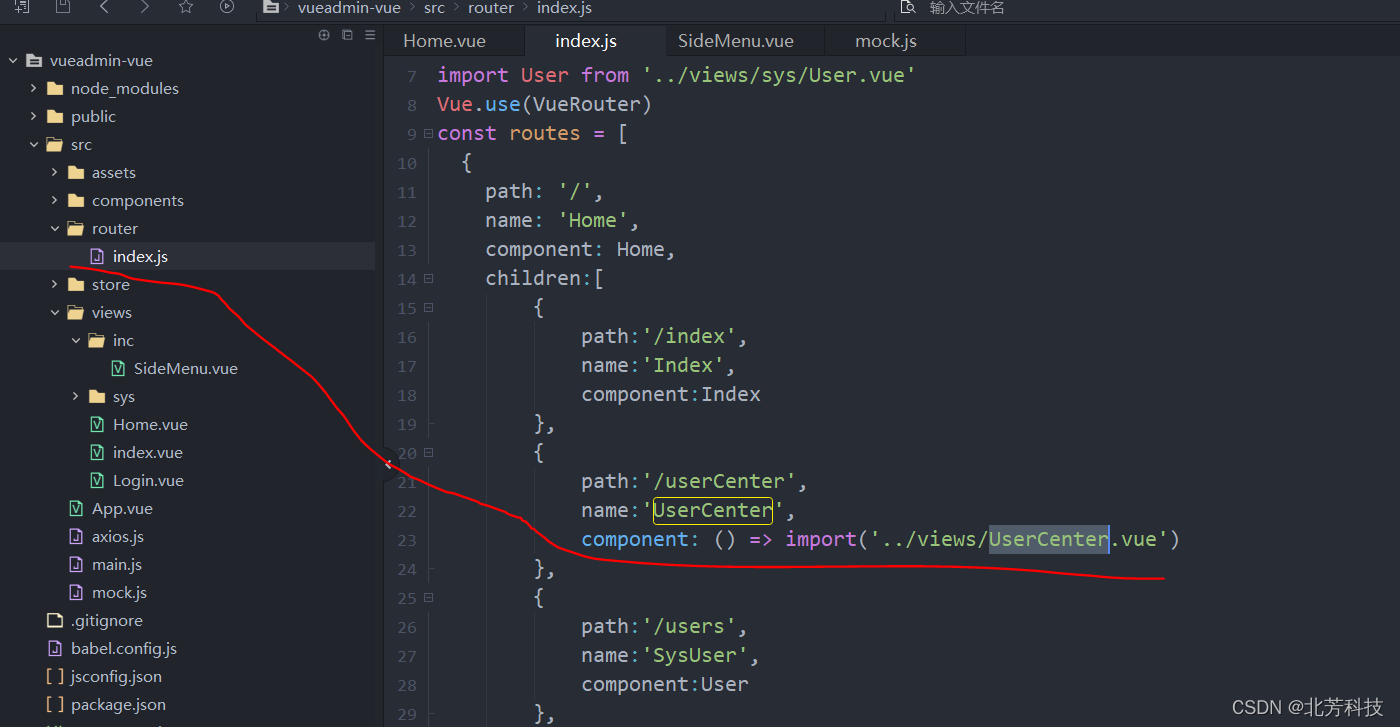
Task: Click the star favorites icon
Action: (x=186, y=7)
